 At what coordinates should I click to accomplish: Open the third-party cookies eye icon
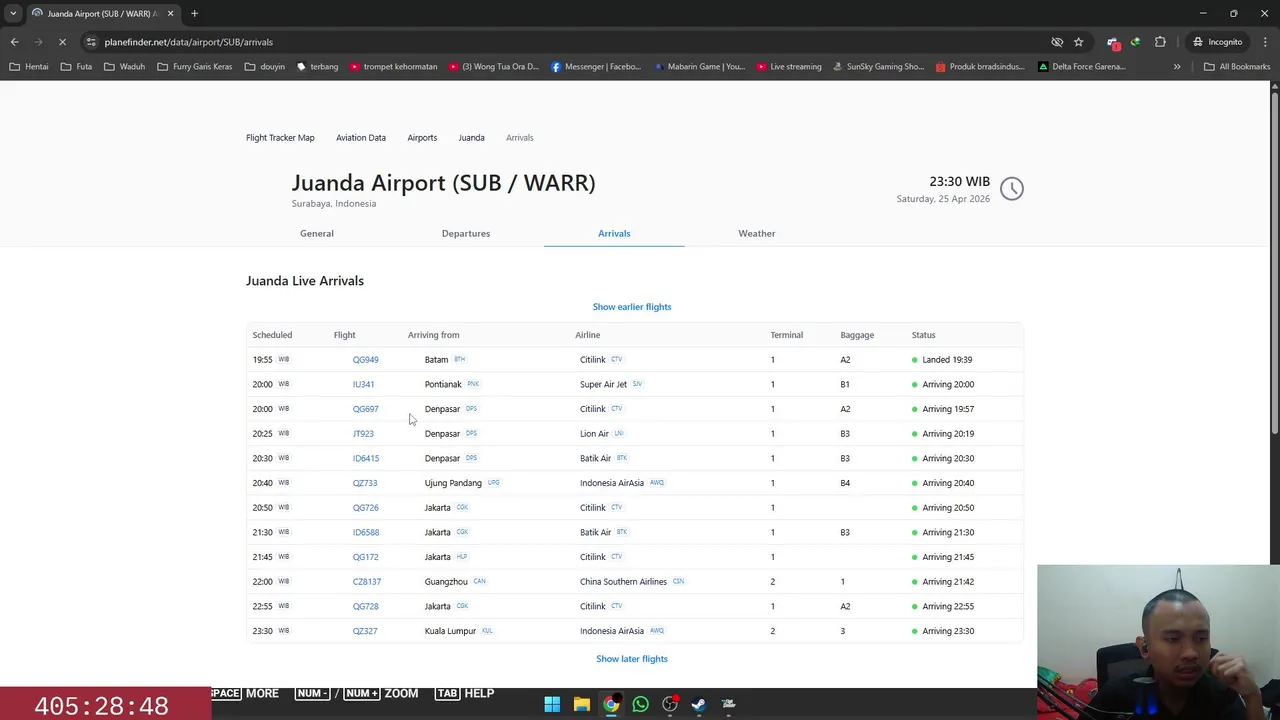(1057, 42)
